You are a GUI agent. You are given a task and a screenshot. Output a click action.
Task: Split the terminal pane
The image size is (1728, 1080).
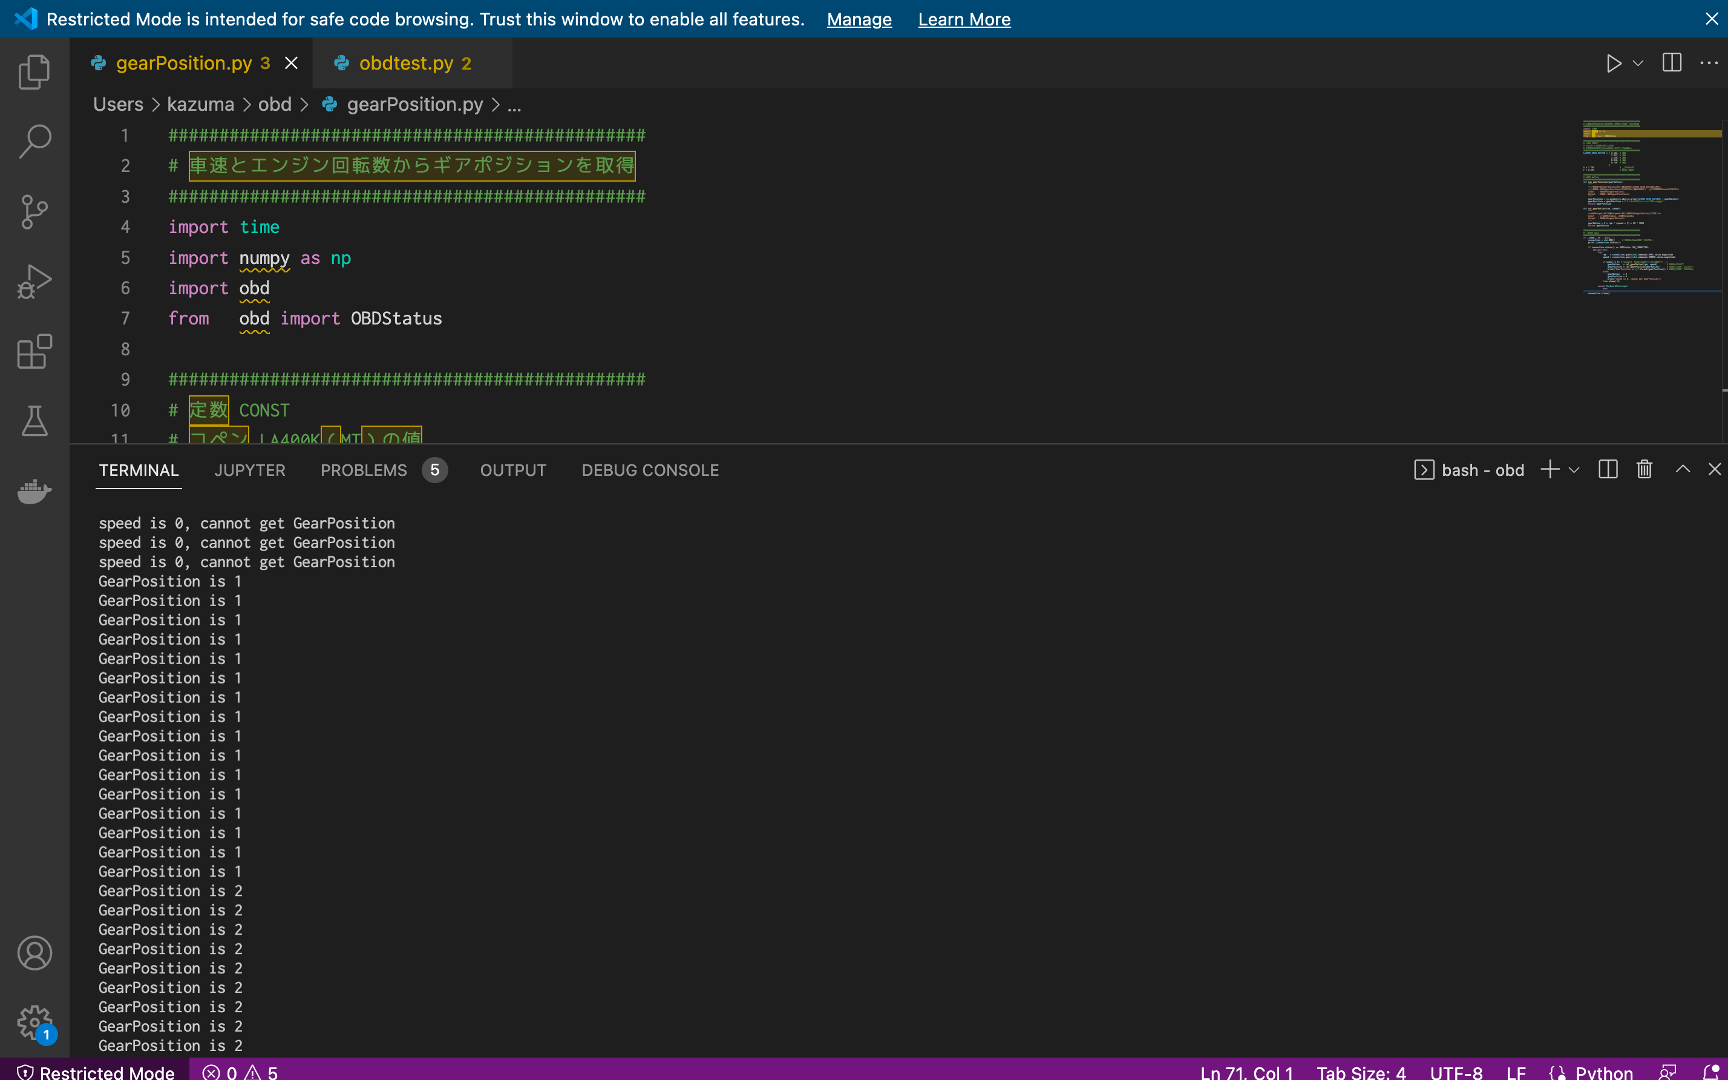pyautogui.click(x=1608, y=470)
